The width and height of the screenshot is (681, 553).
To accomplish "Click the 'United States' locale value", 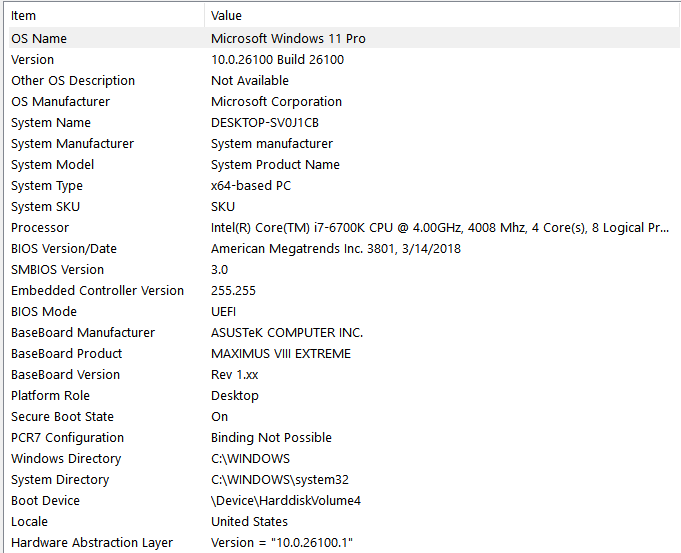I will tap(249, 522).
